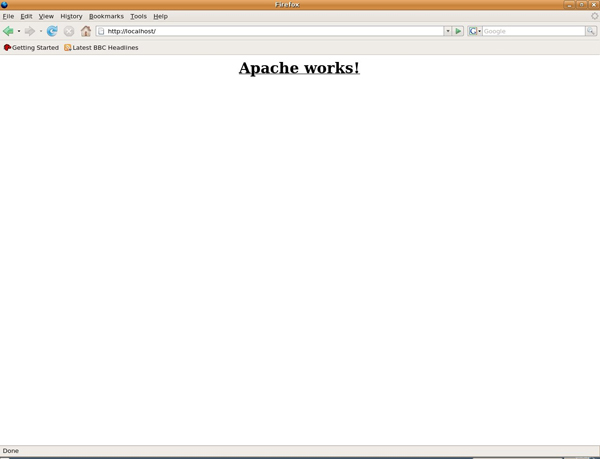Image resolution: width=600 pixels, height=459 pixels.
Task: Maximize the Firefox window
Action: point(582,5)
